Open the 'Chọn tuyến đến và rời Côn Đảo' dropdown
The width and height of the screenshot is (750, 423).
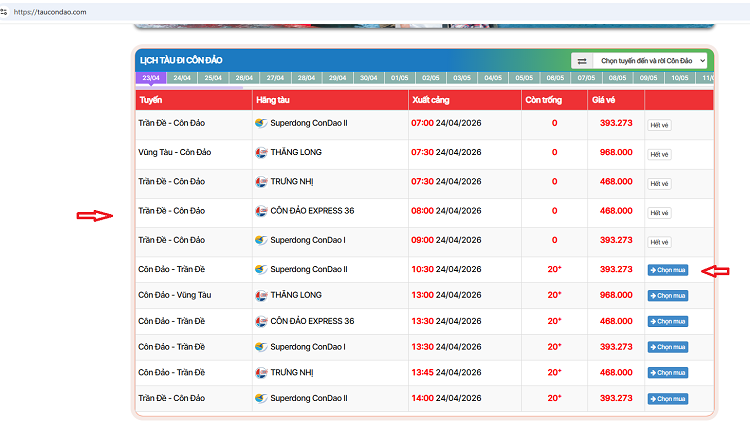click(652, 61)
